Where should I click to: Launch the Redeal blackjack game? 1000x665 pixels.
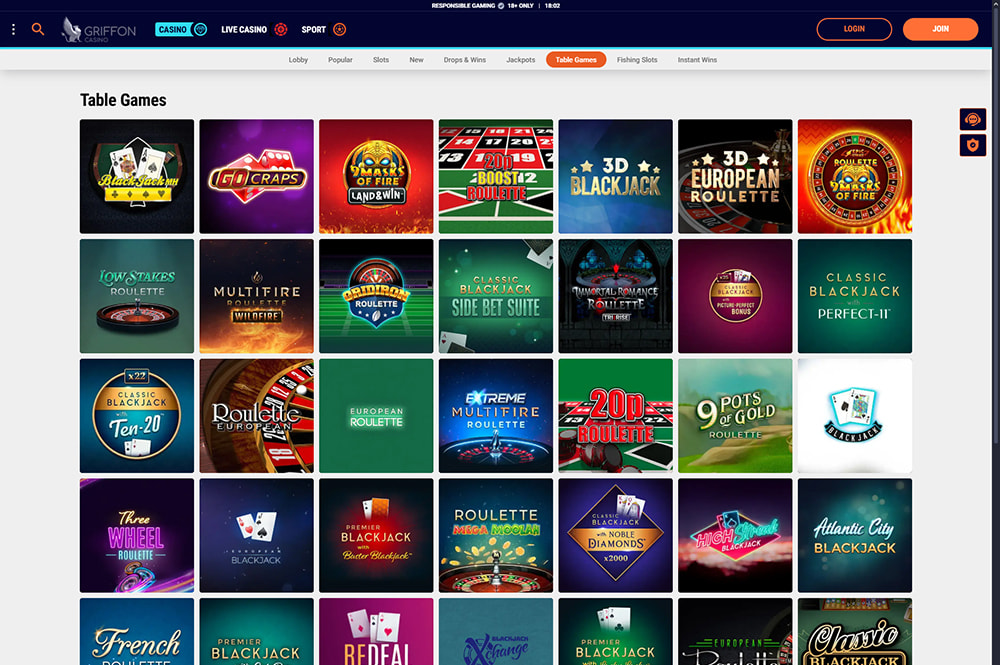pos(376,632)
